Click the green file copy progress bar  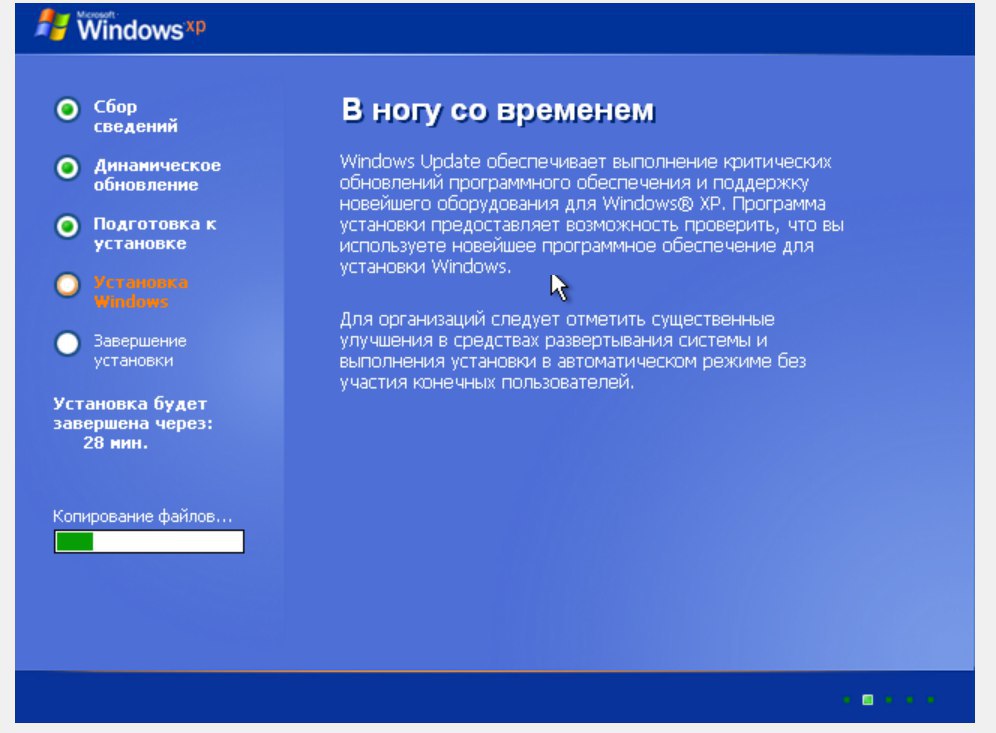(x=149, y=541)
